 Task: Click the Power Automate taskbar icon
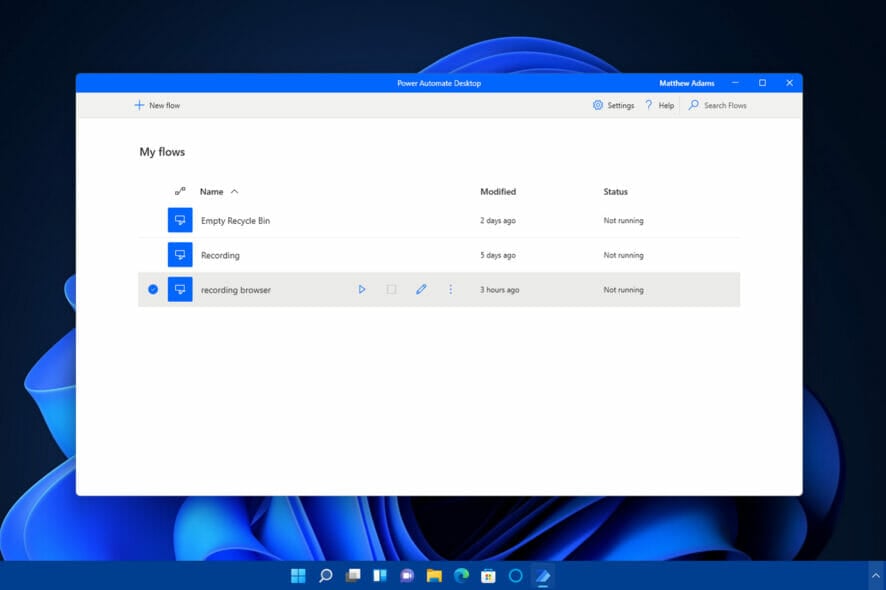(543, 575)
